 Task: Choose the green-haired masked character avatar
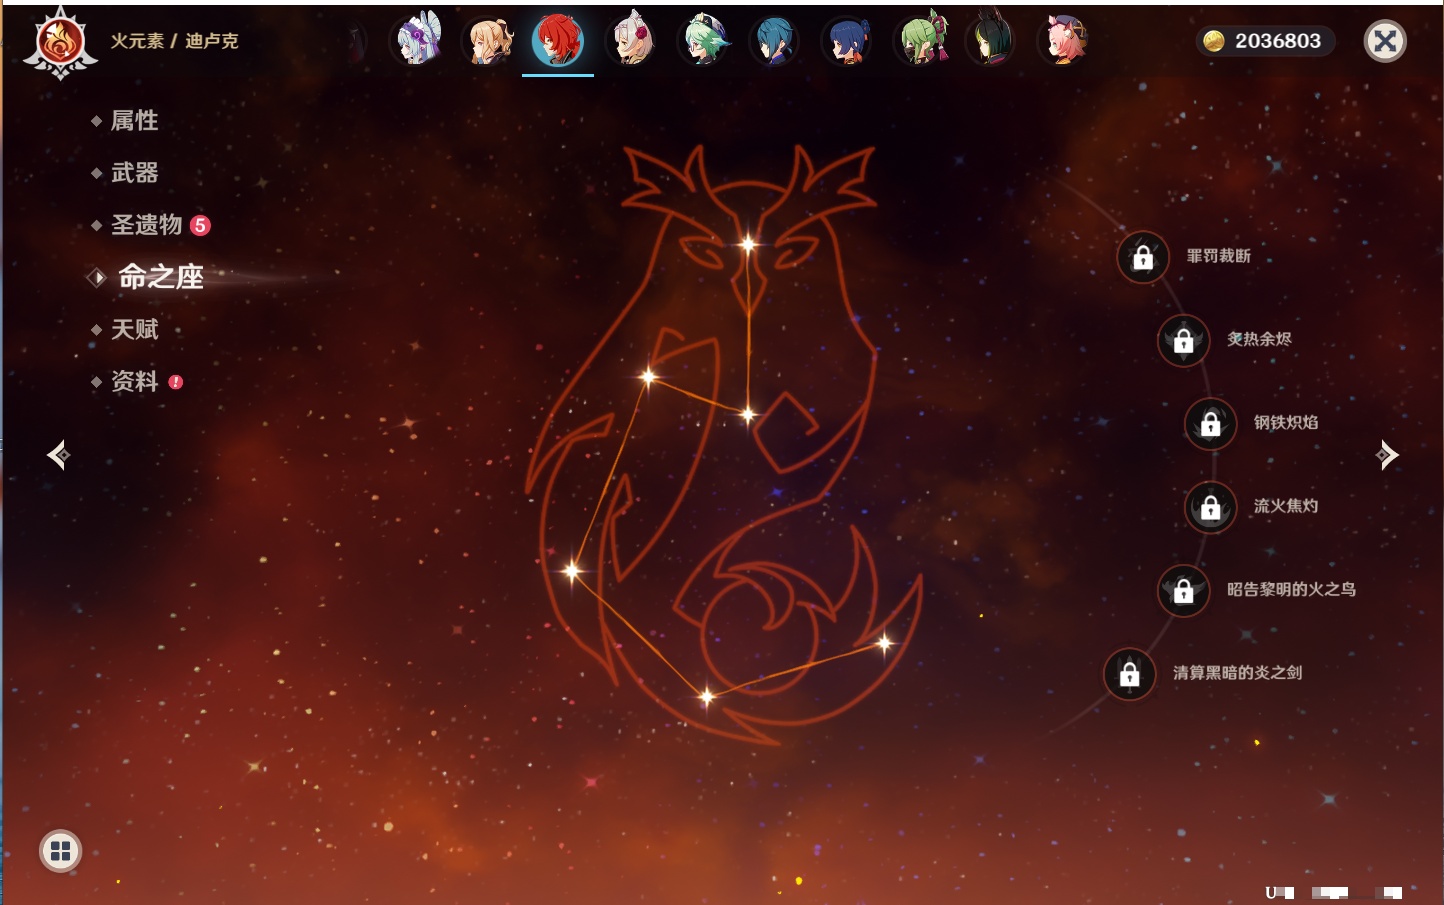pyautogui.click(x=920, y=40)
